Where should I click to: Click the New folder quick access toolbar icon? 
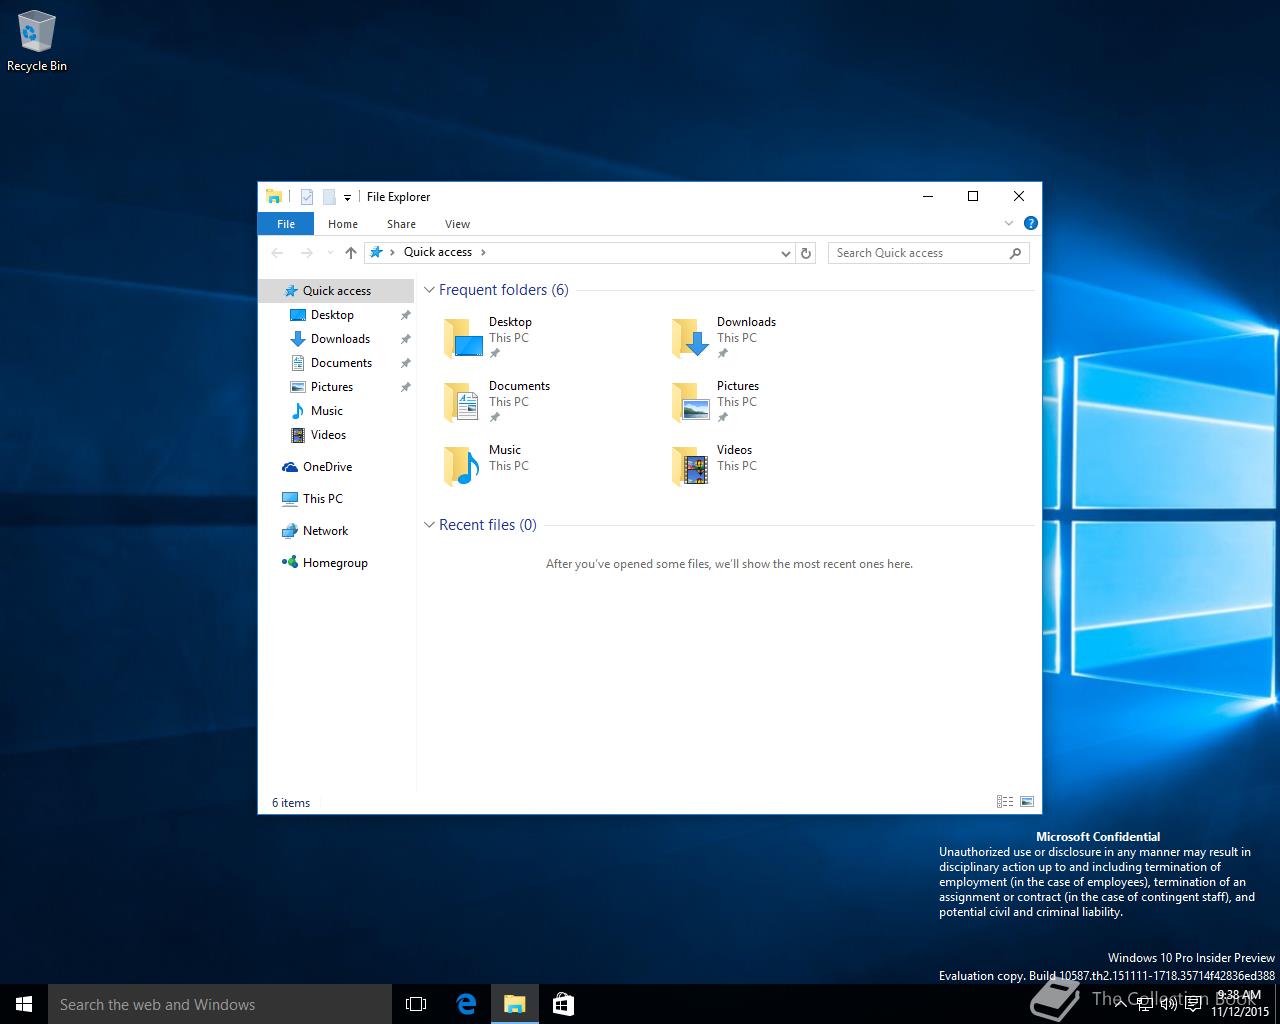[x=328, y=197]
